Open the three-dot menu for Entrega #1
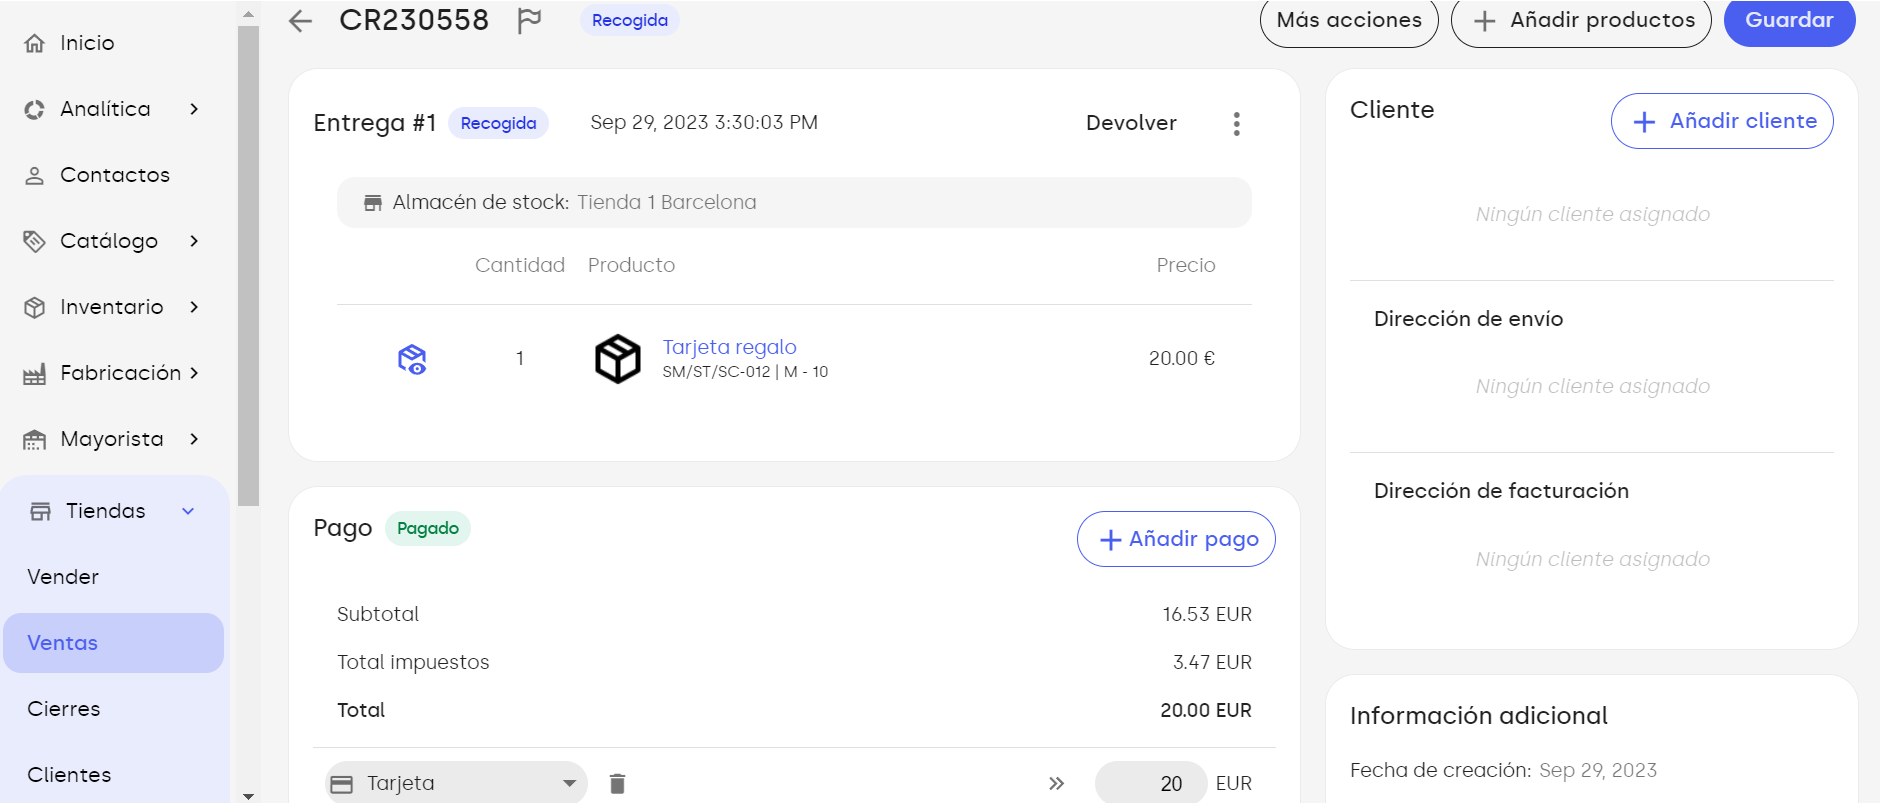Image resolution: width=1880 pixels, height=803 pixels. 1237,124
